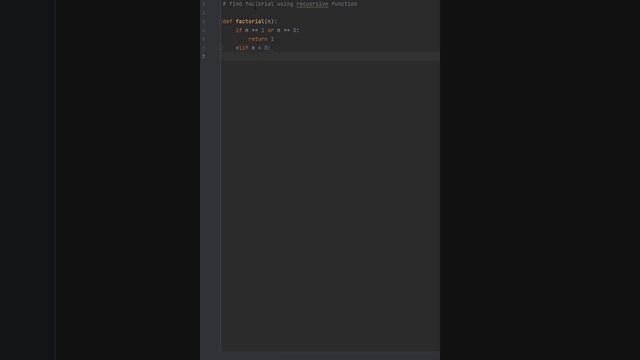Click the "return 1" statement
This screenshot has height=360, width=640.
point(261,39)
